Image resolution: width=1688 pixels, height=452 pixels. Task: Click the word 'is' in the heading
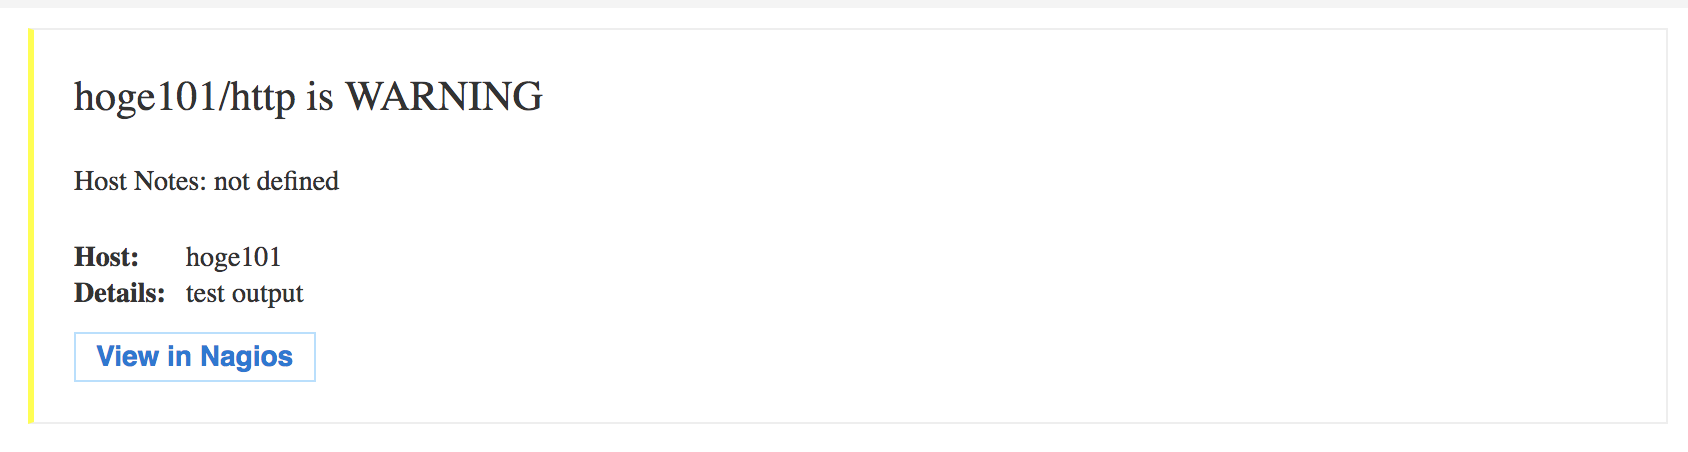(x=319, y=97)
